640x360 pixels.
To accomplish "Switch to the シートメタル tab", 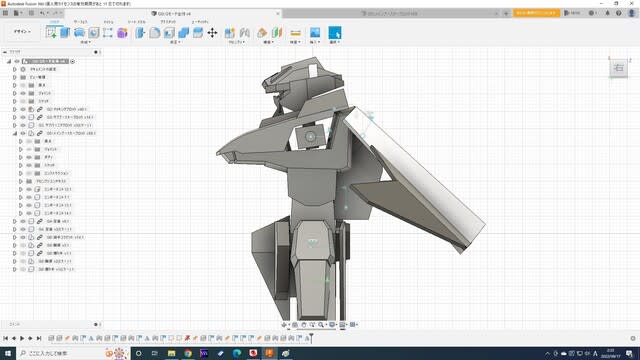I will pyautogui.click(x=137, y=22).
